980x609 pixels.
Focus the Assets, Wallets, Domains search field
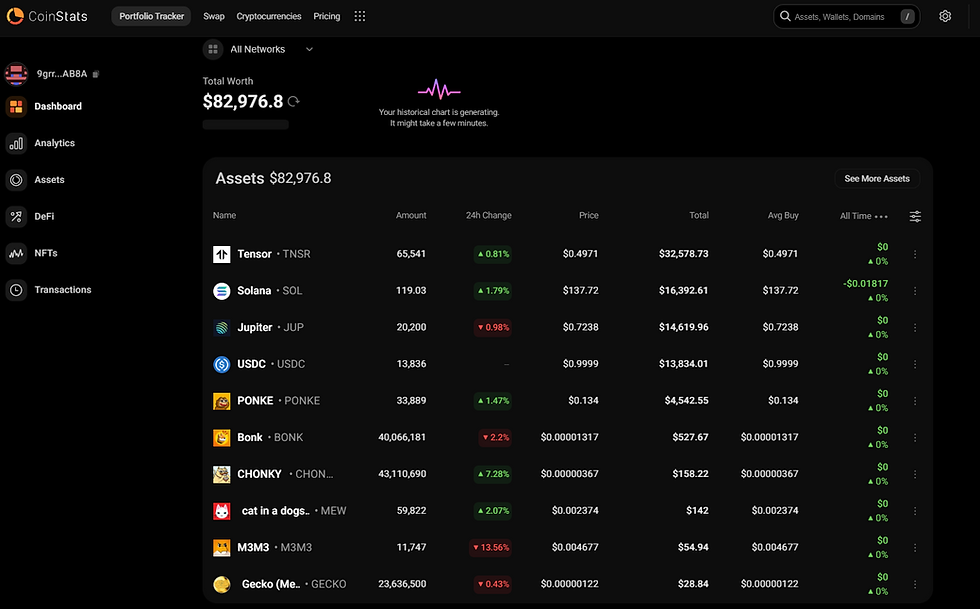(846, 17)
